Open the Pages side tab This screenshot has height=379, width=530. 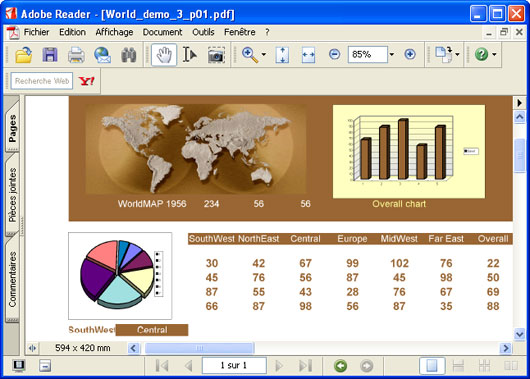[x=13, y=128]
